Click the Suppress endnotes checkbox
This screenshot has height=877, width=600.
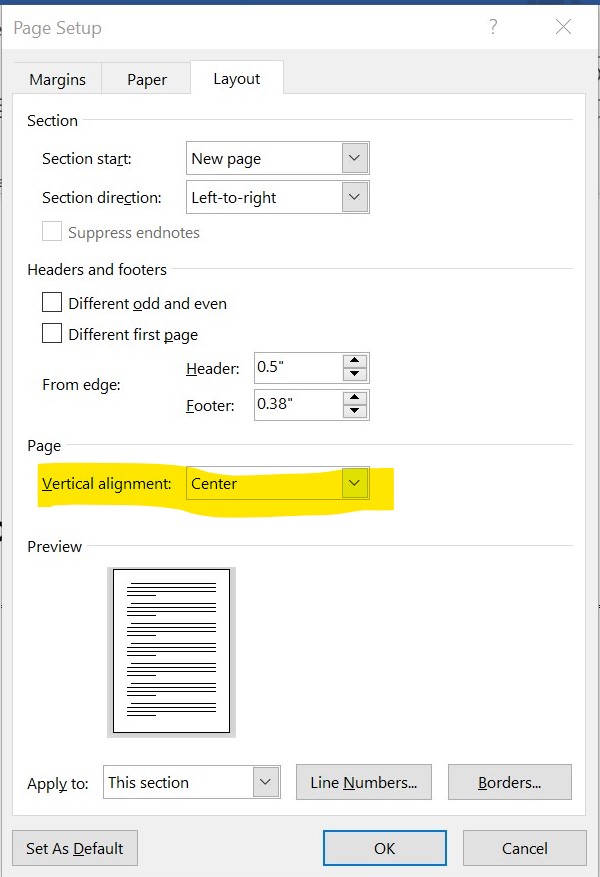click(52, 232)
